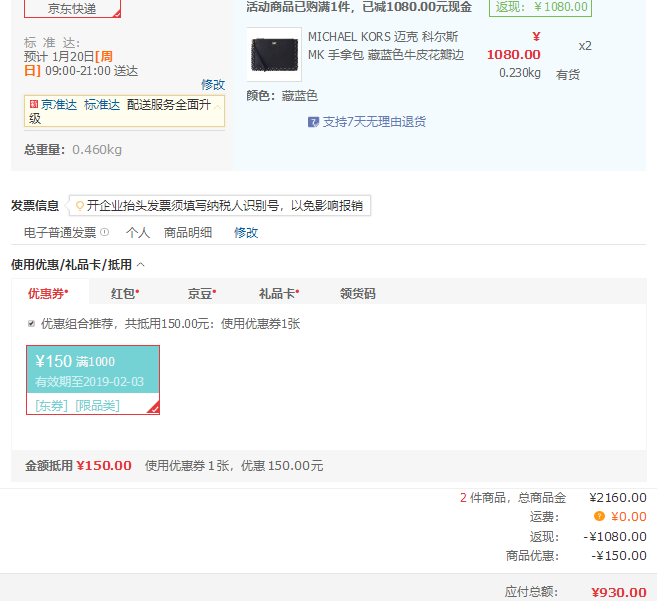This screenshot has height=601, width=657.
Task: Click 修改 link under delivery time
Action: (x=213, y=85)
